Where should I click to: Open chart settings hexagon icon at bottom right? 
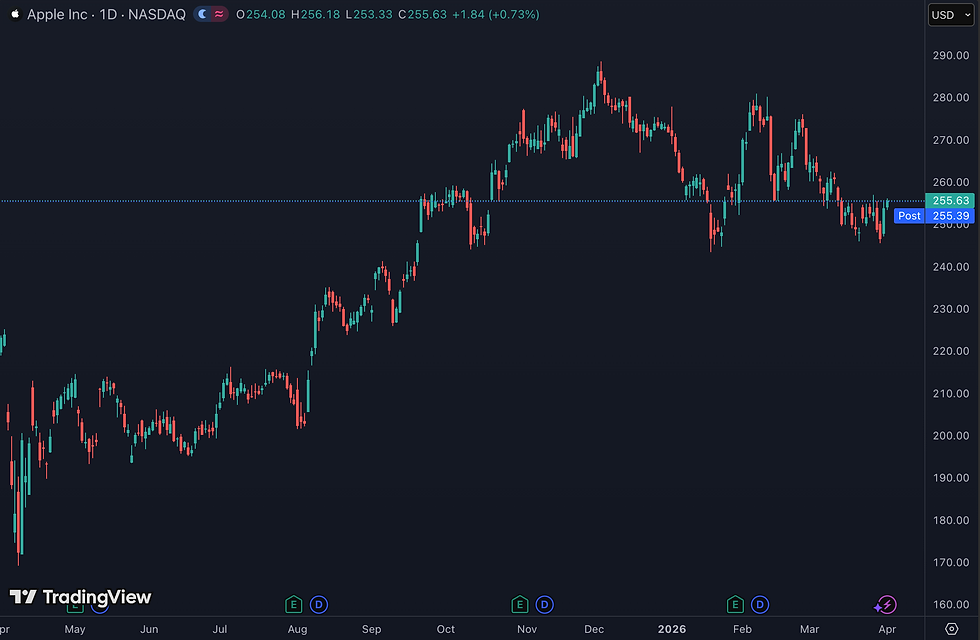952,629
